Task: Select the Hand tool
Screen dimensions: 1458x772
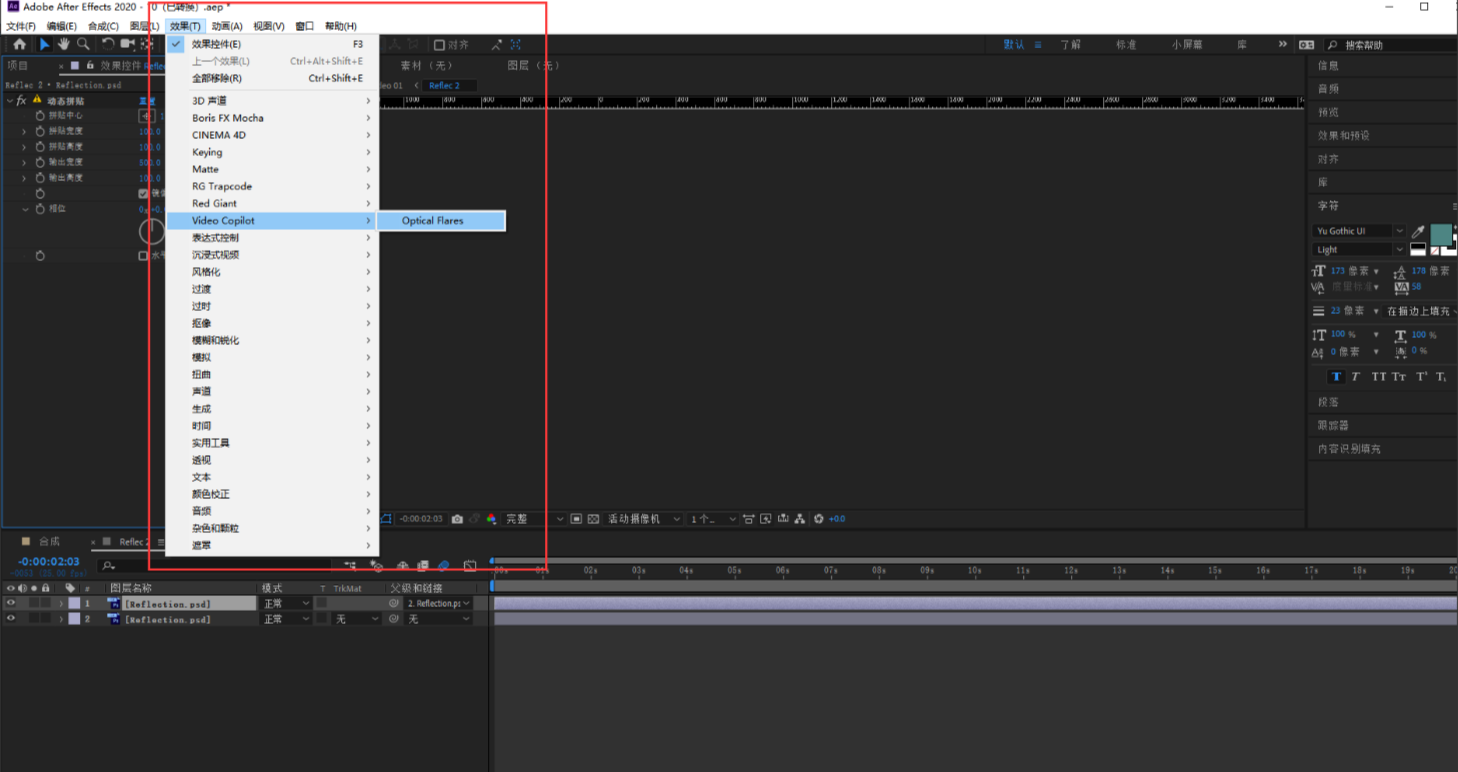Action: point(63,45)
